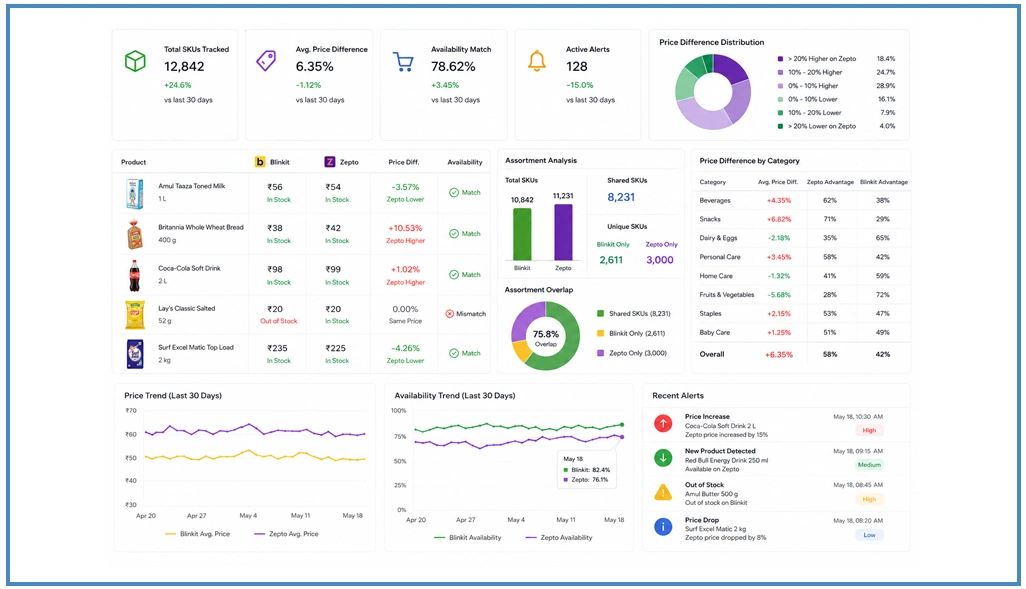Viewport: 1026px width, 589px height.
Task: Click the 75.8% Overlap donut center
Action: (x=545, y=336)
